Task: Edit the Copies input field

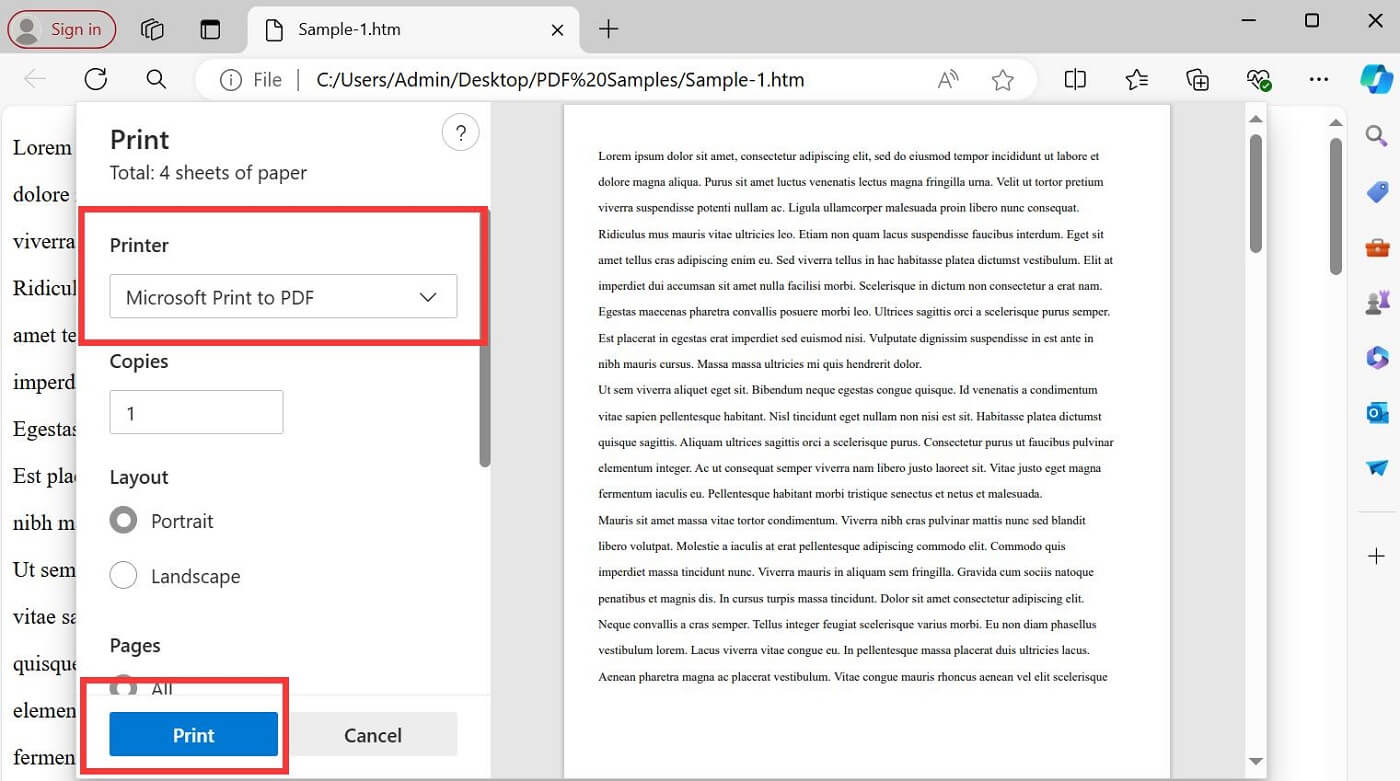Action: click(196, 412)
